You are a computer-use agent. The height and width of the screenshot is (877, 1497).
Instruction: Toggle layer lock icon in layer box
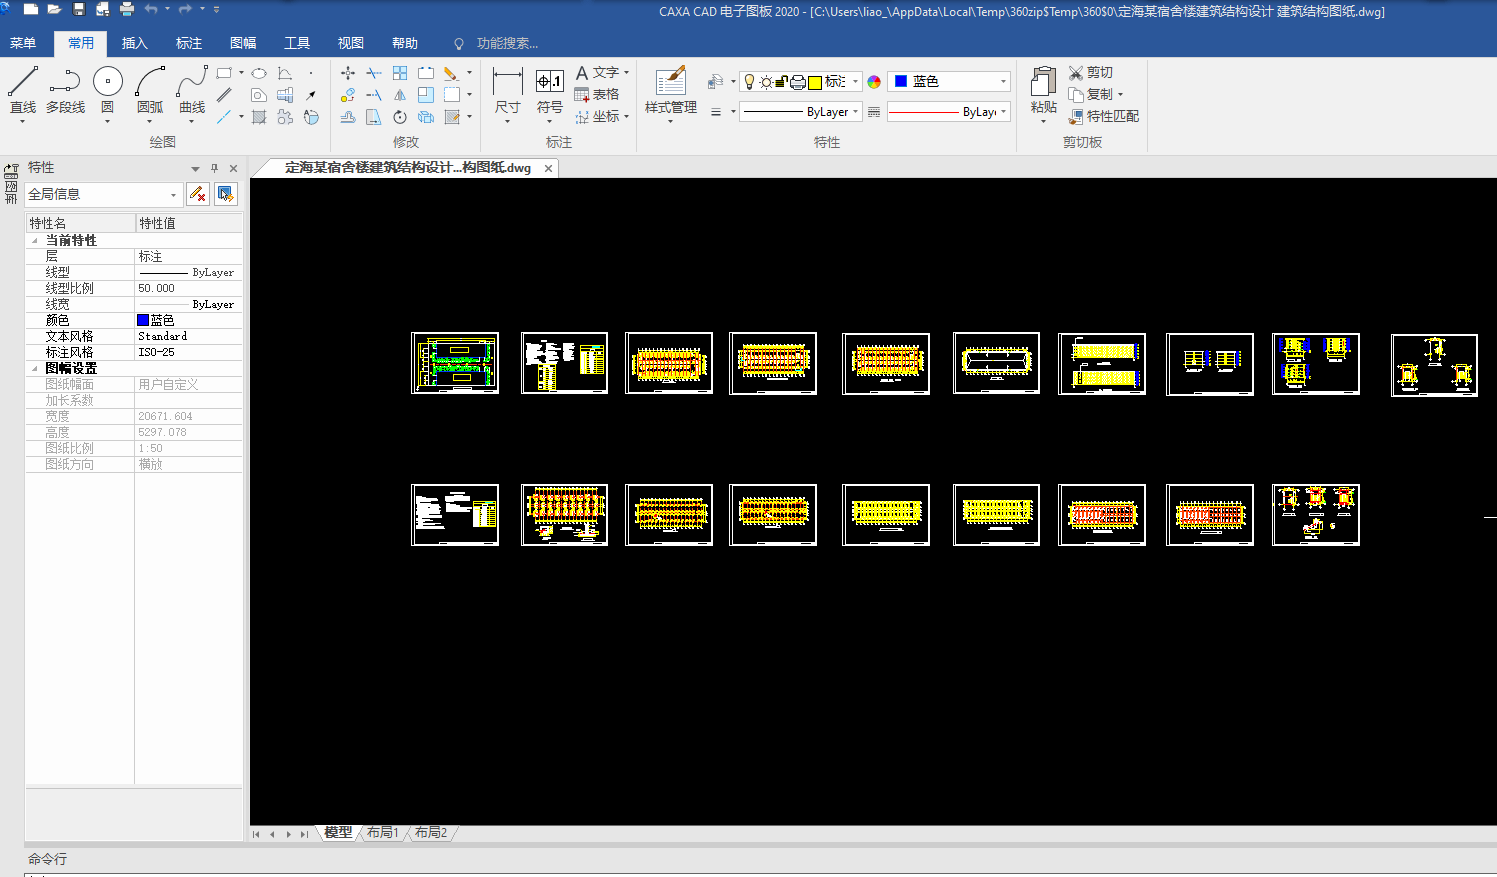tap(783, 82)
